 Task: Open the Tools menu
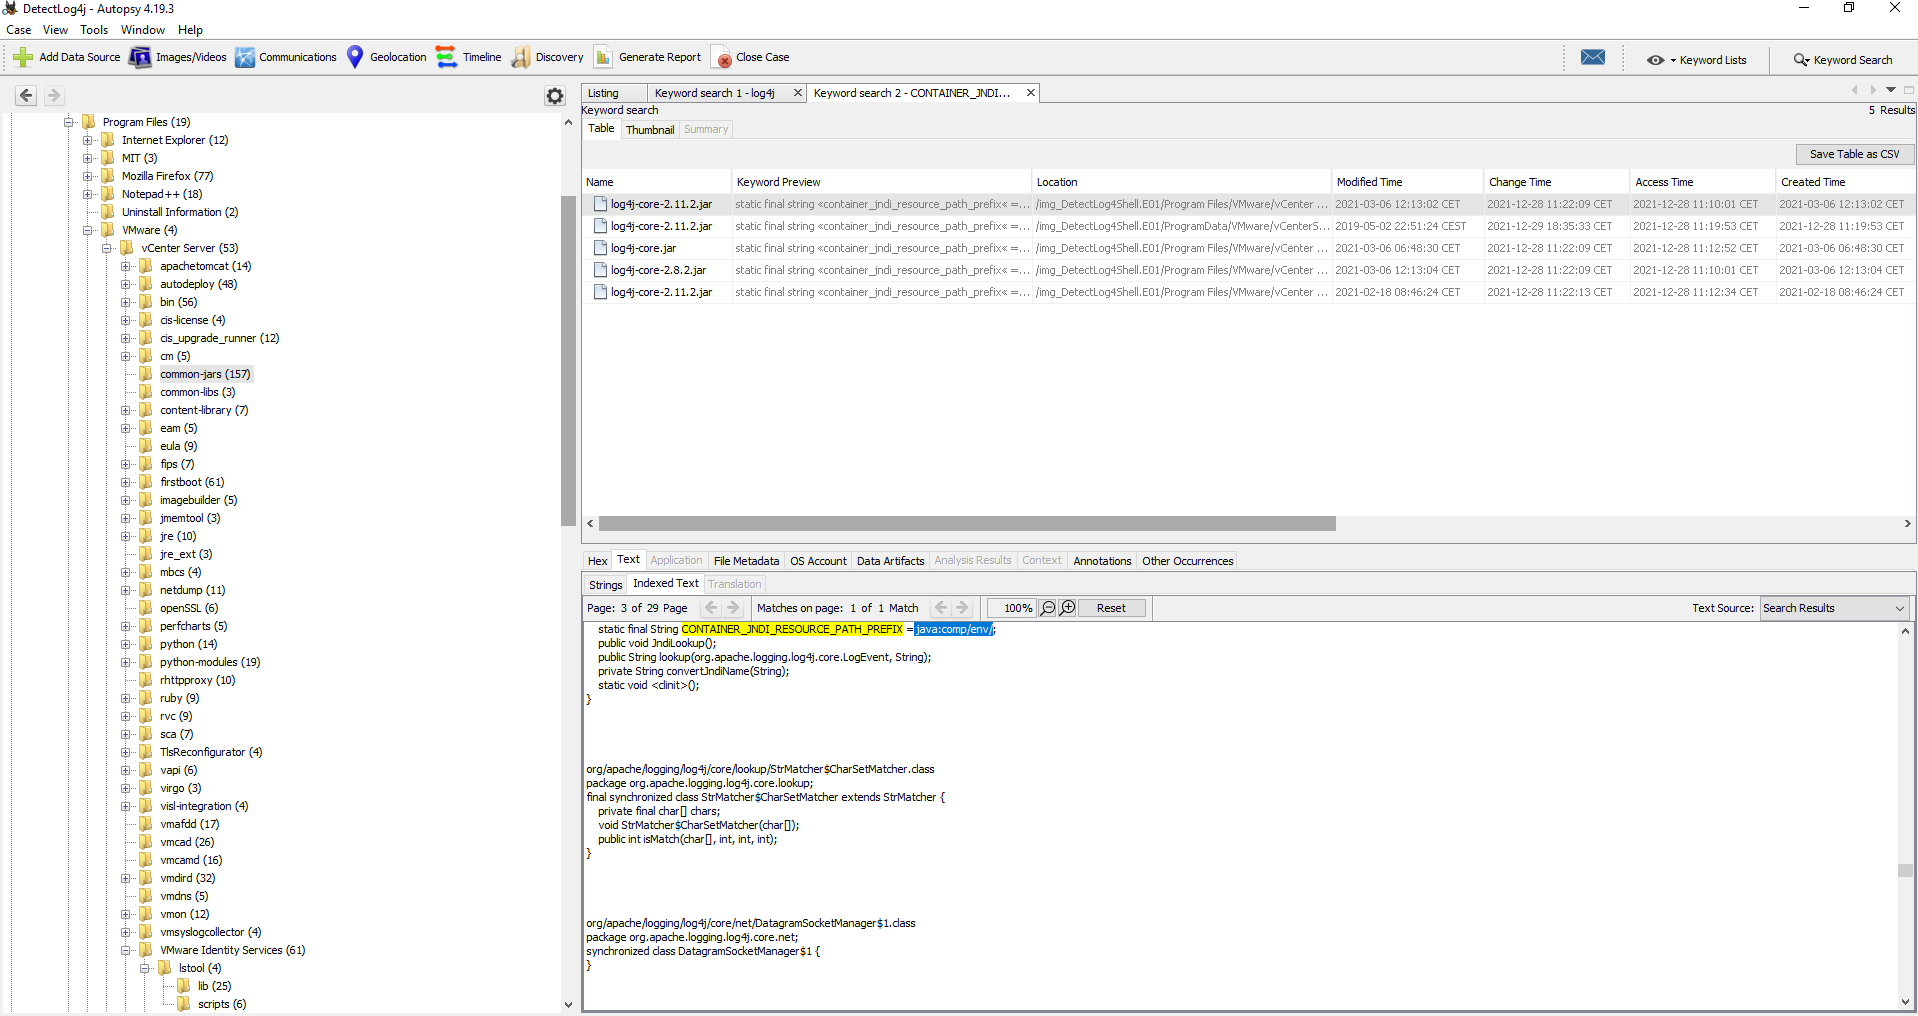click(x=93, y=30)
